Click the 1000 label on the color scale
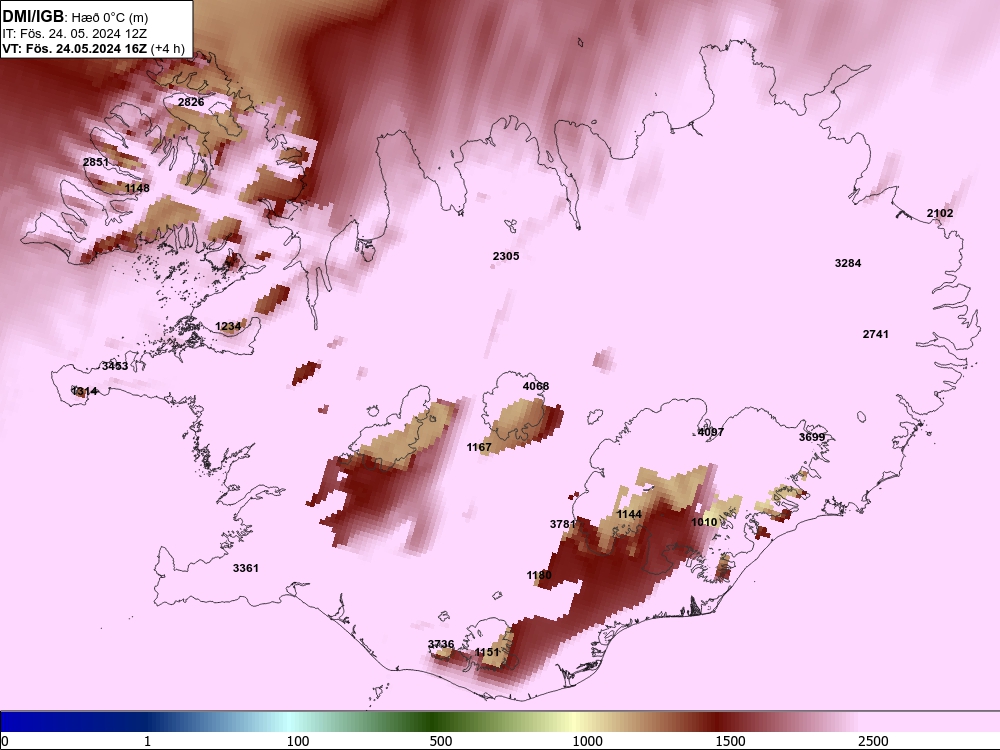The width and height of the screenshot is (1000, 750). 587,741
